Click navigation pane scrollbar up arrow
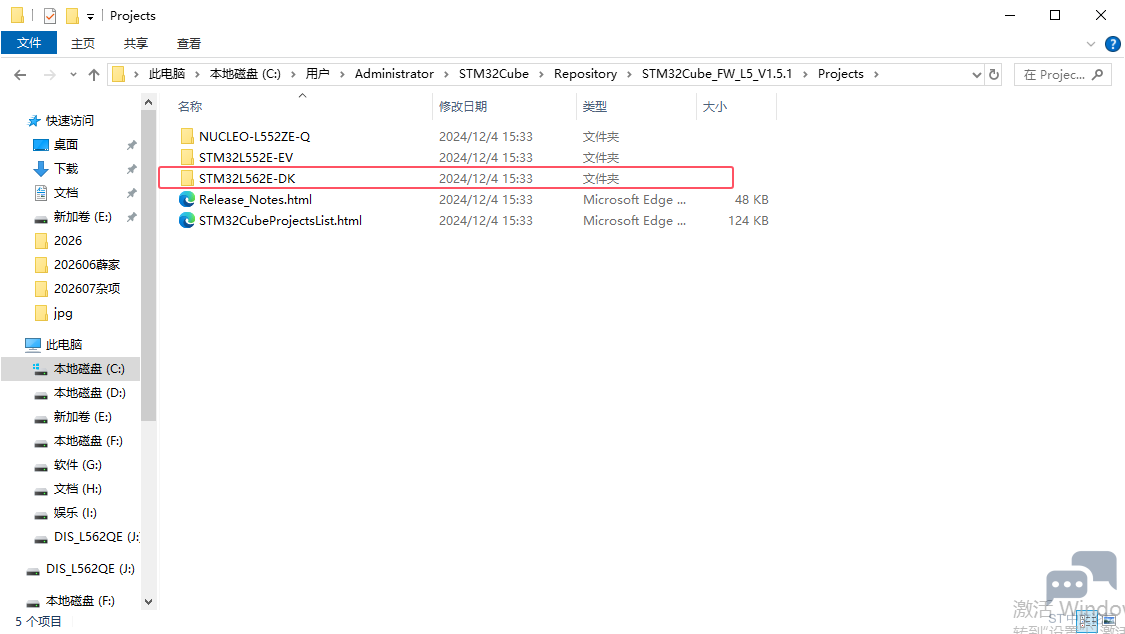The width and height of the screenshot is (1125, 634). coord(149,103)
